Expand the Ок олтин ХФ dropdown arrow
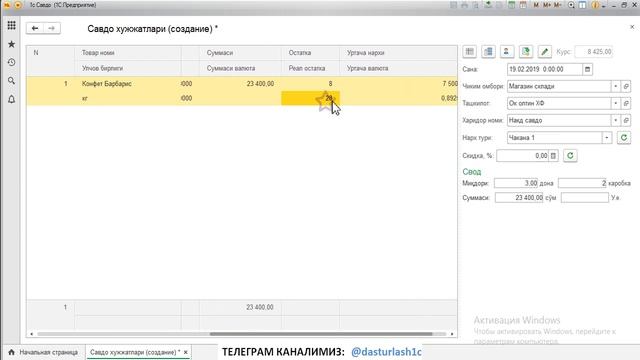Viewport: 640px width, 360px height. (x=616, y=104)
